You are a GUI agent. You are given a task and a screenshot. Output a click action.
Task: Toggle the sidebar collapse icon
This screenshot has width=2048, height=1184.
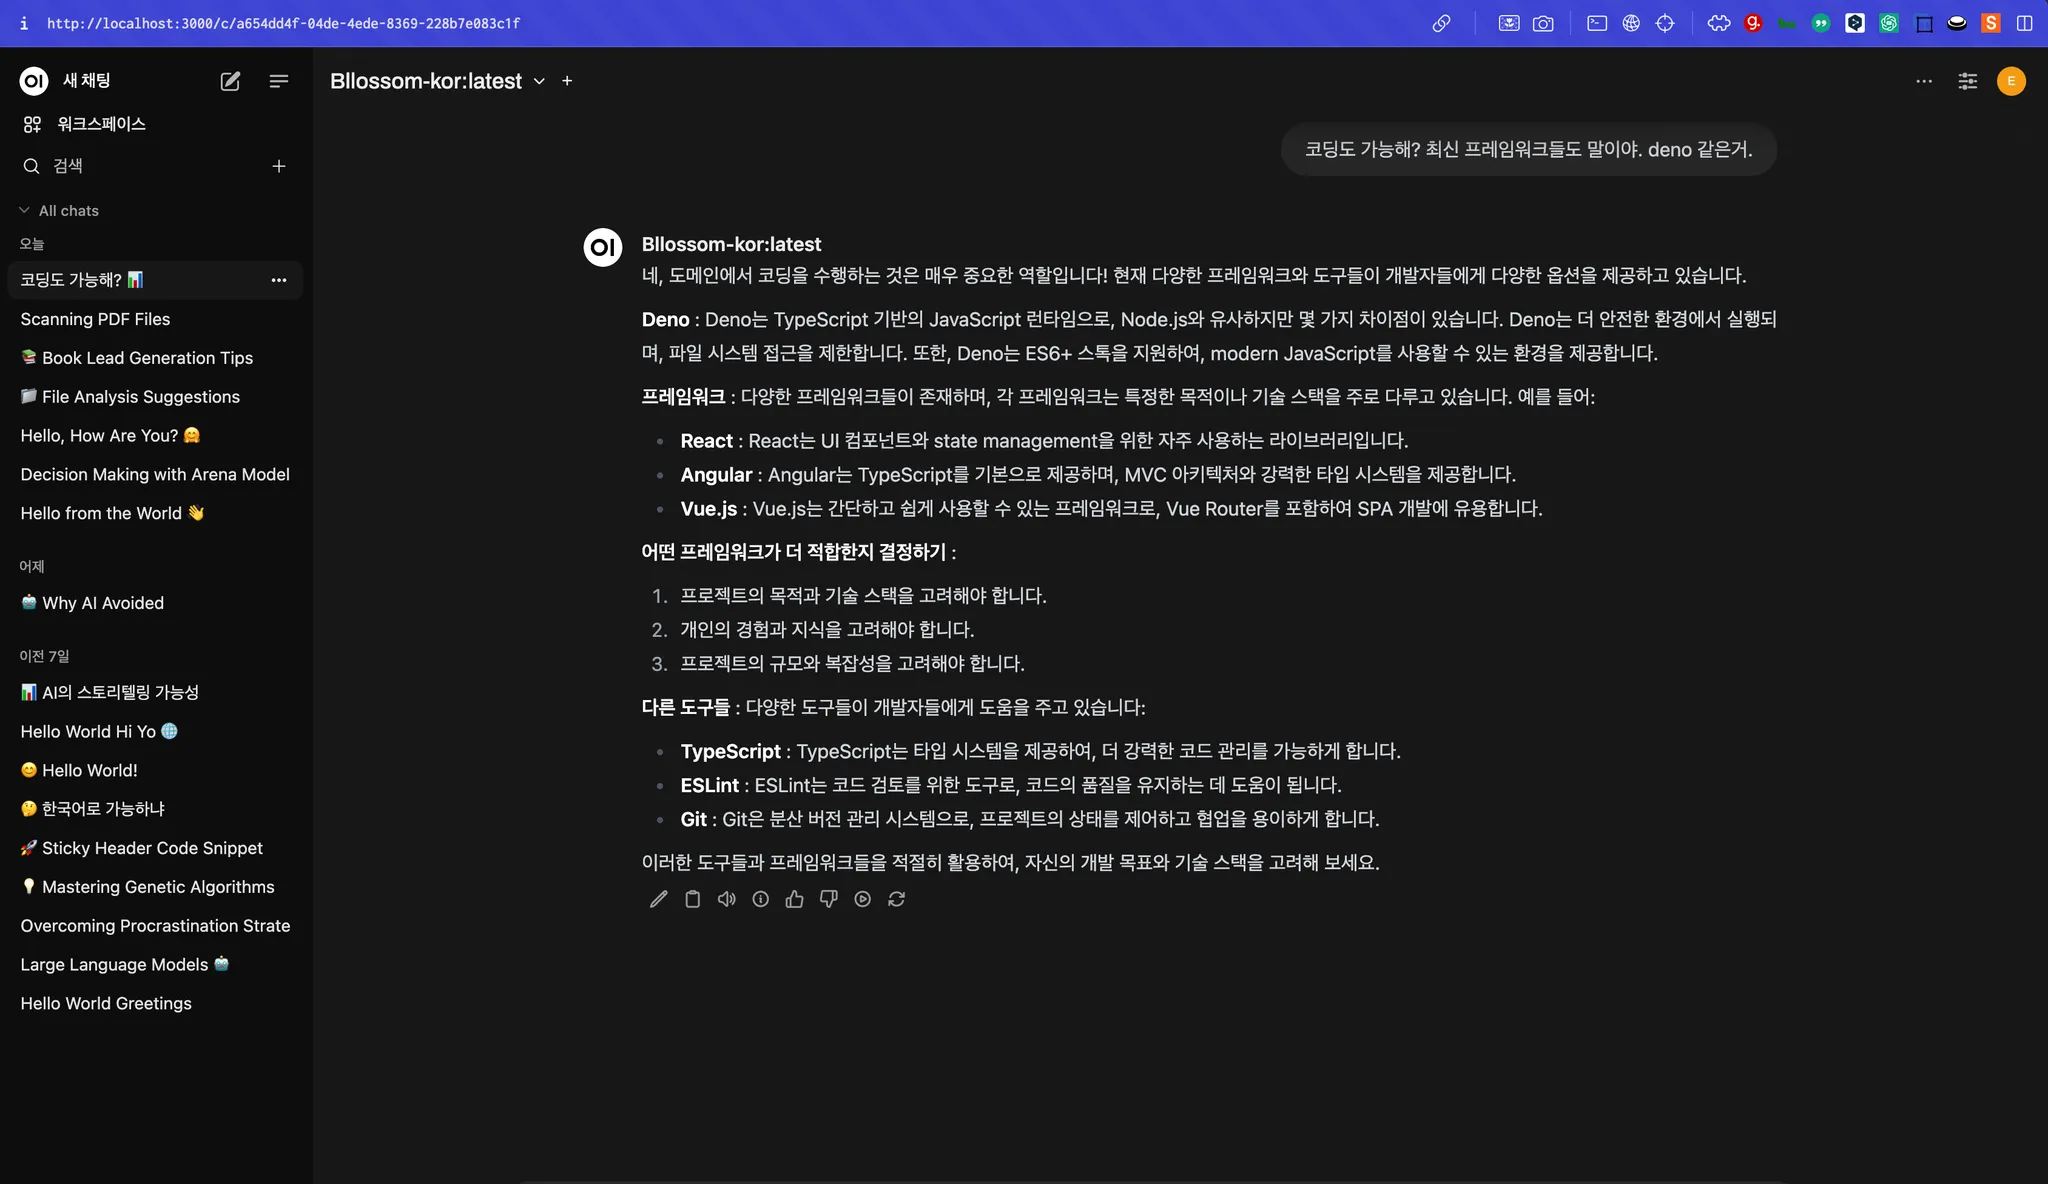pos(279,81)
